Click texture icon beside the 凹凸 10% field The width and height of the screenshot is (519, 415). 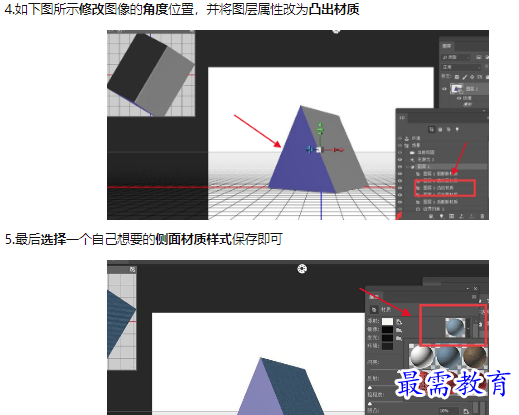click(x=466, y=411)
